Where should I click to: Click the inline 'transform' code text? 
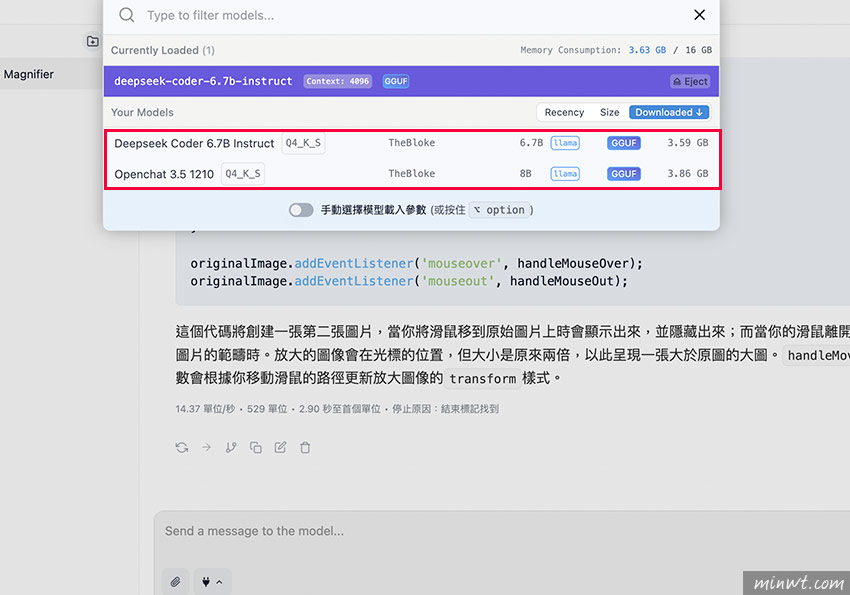[482, 379]
